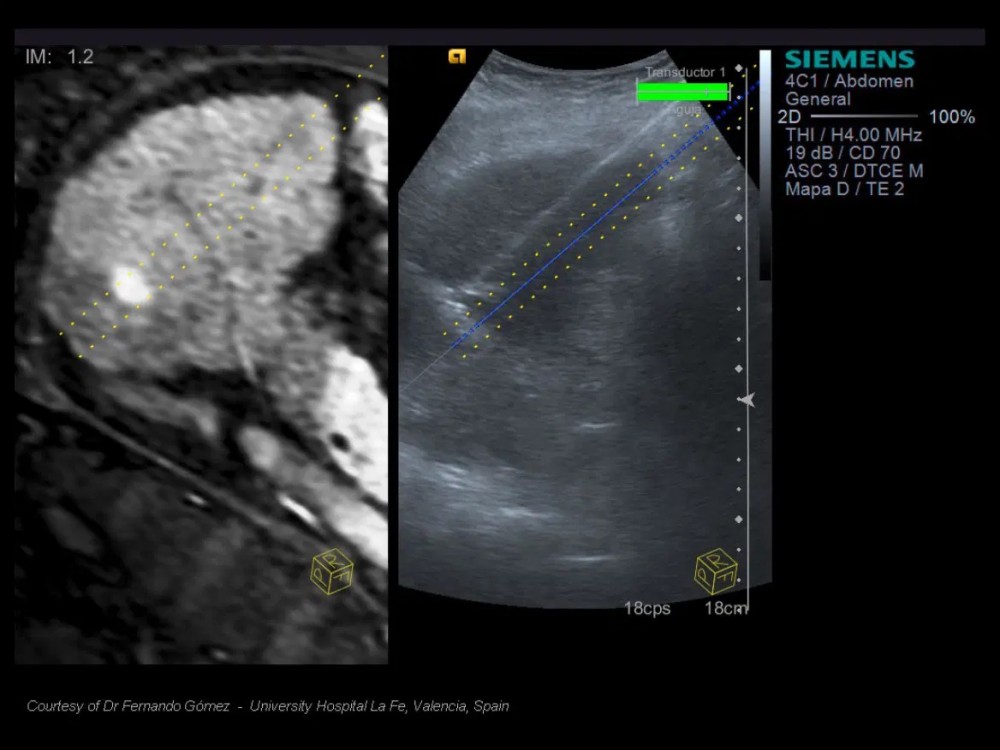The width and height of the screenshot is (1000, 750).
Task: Click orientation cube on the MRI image
Action: click(x=331, y=573)
